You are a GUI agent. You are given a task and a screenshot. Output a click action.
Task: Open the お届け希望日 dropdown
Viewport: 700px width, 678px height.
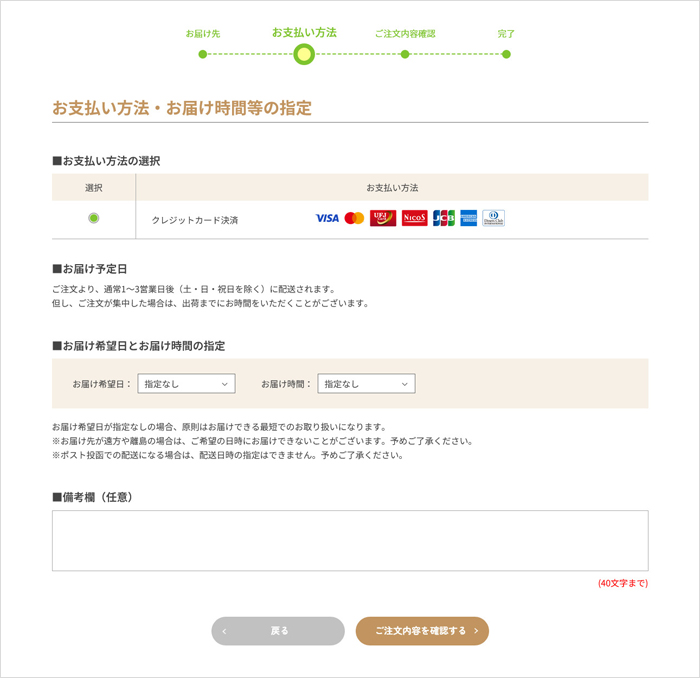tap(186, 384)
